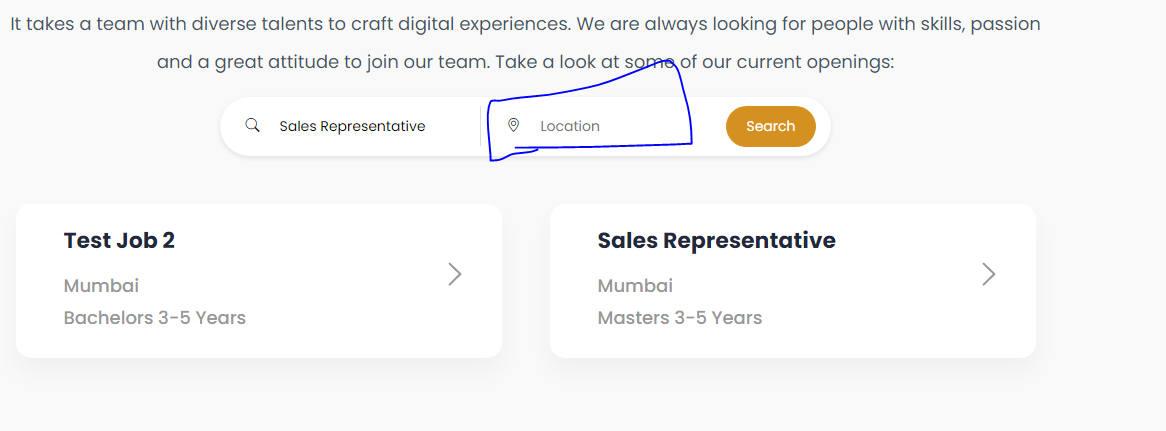Click the word "passion" in the intro
1166x431 pixels.
pyautogui.click(x=1007, y=24)
